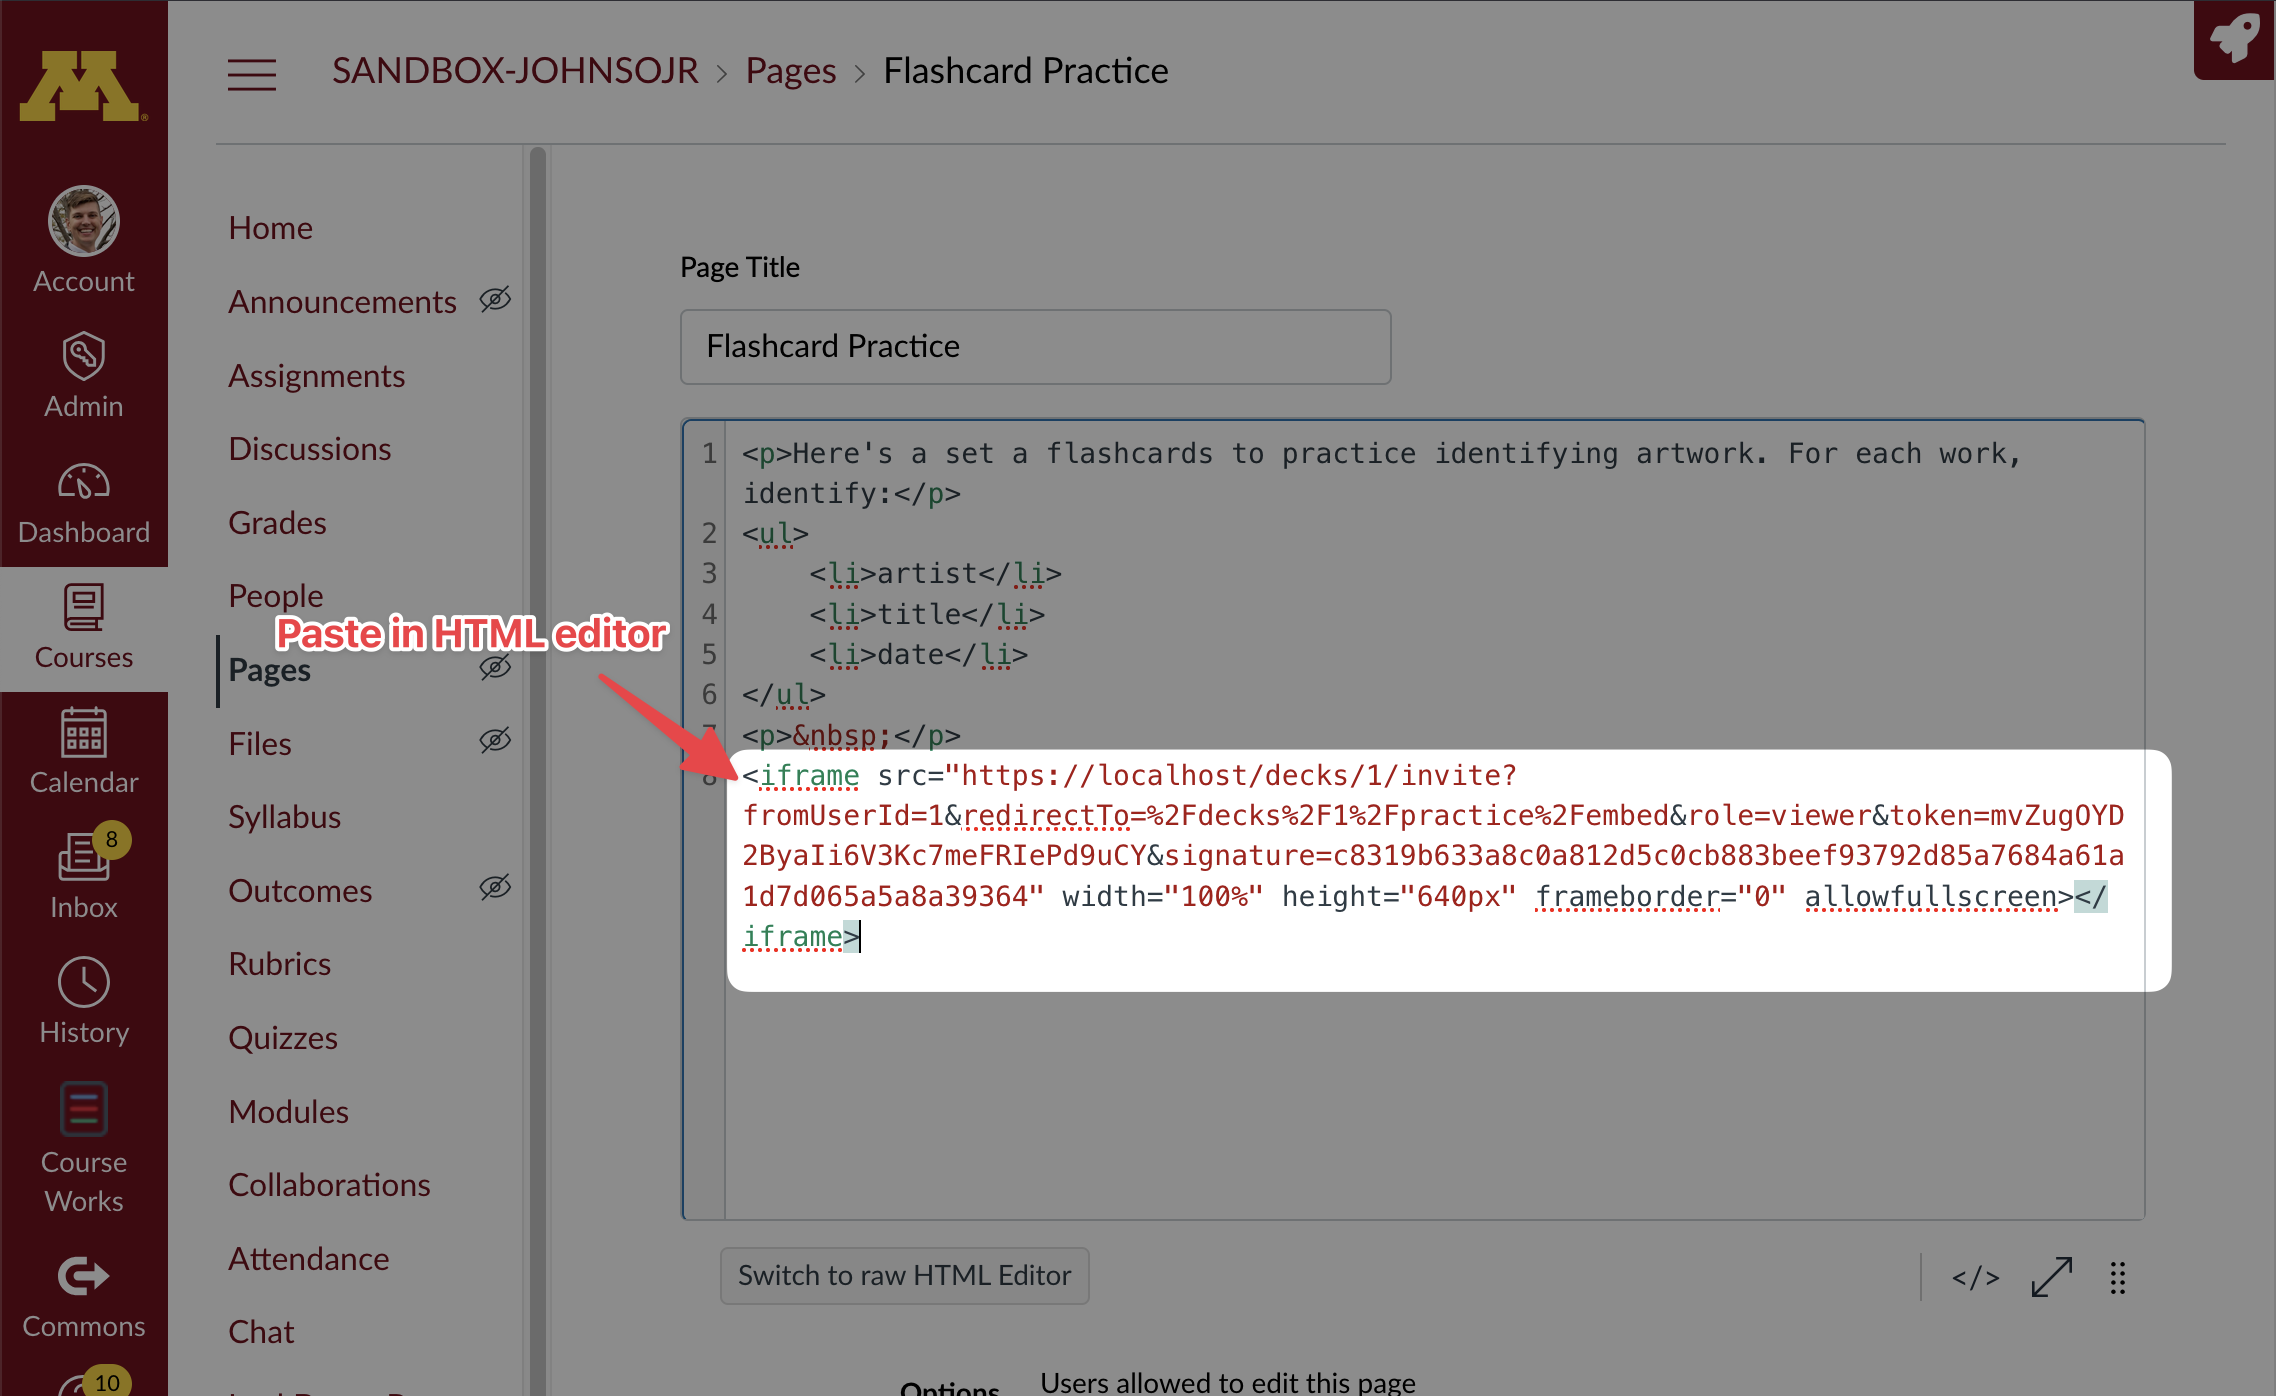Open the Course Works icon
Viewport: 2276px width, 1396px height.
click(84, 1109)
